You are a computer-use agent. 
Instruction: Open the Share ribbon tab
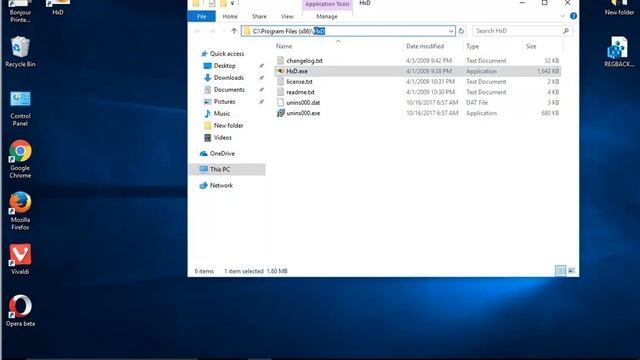click(x=259, y=16)
